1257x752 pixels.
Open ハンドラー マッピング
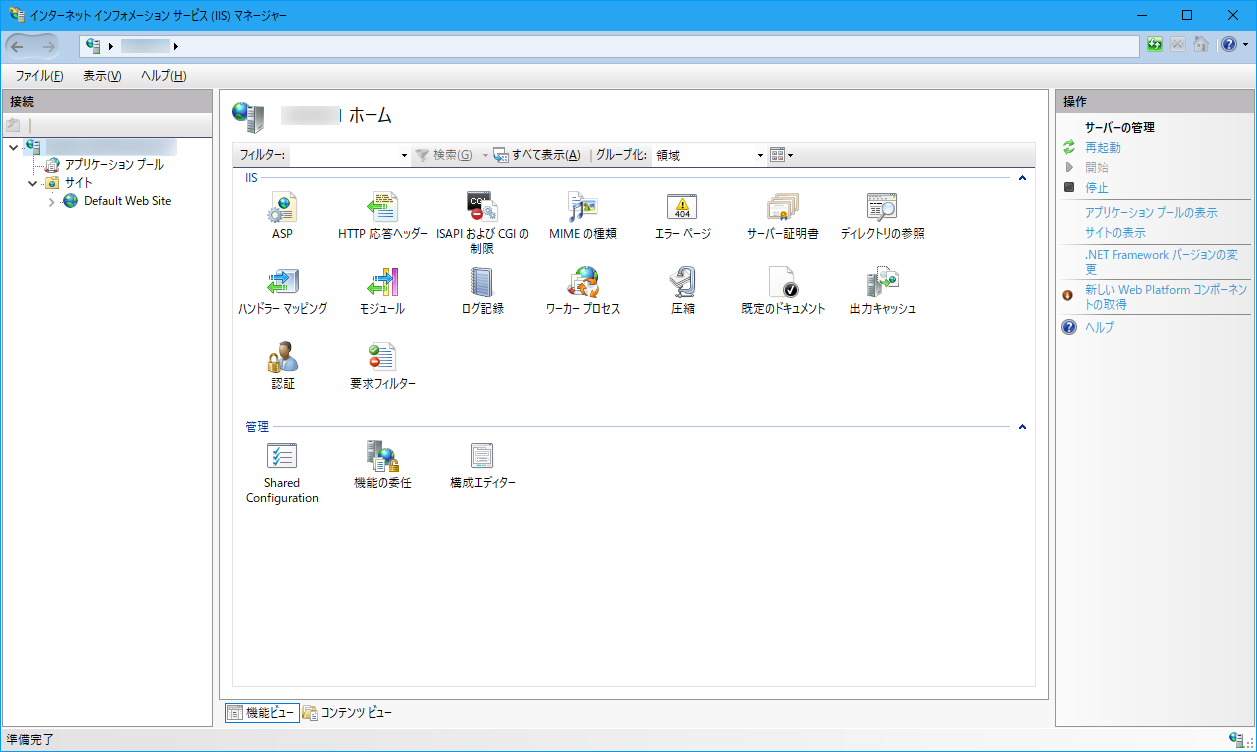pos(283,288)
